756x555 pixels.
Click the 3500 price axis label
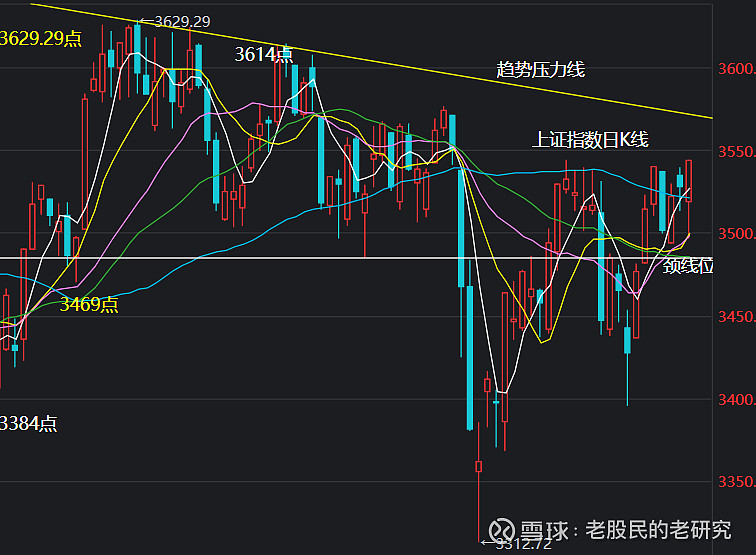point(737,234)
